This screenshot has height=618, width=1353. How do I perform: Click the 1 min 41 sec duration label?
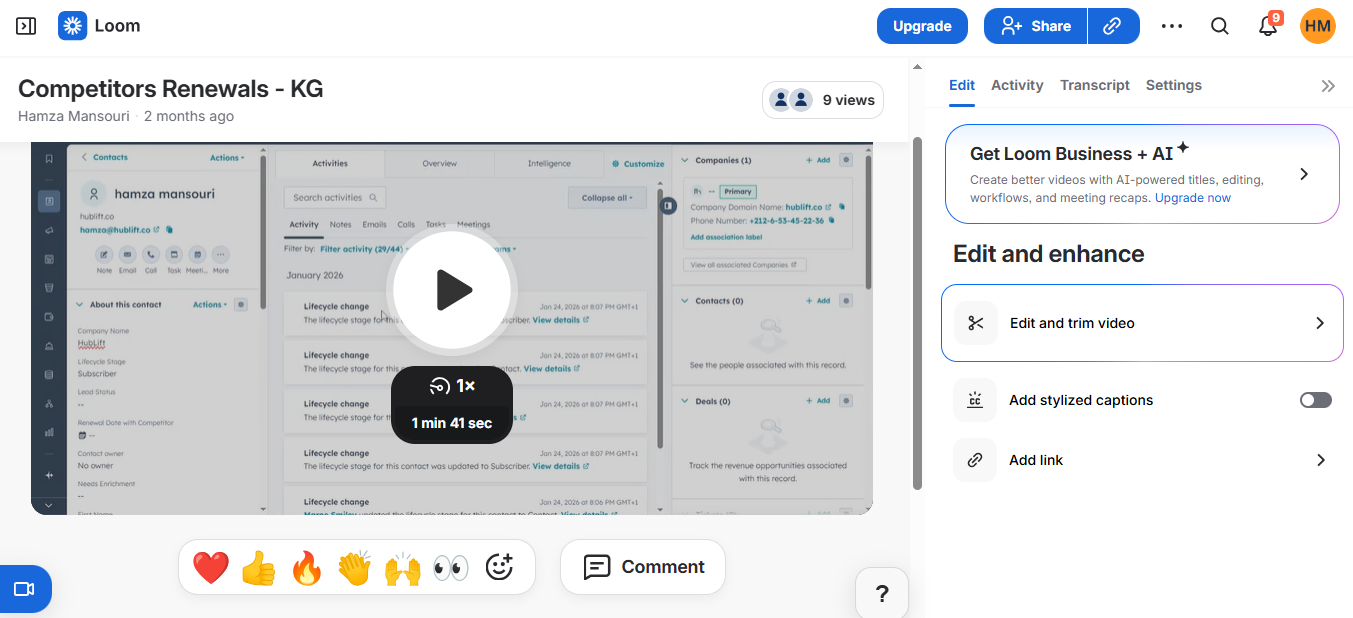coord(452,423)
